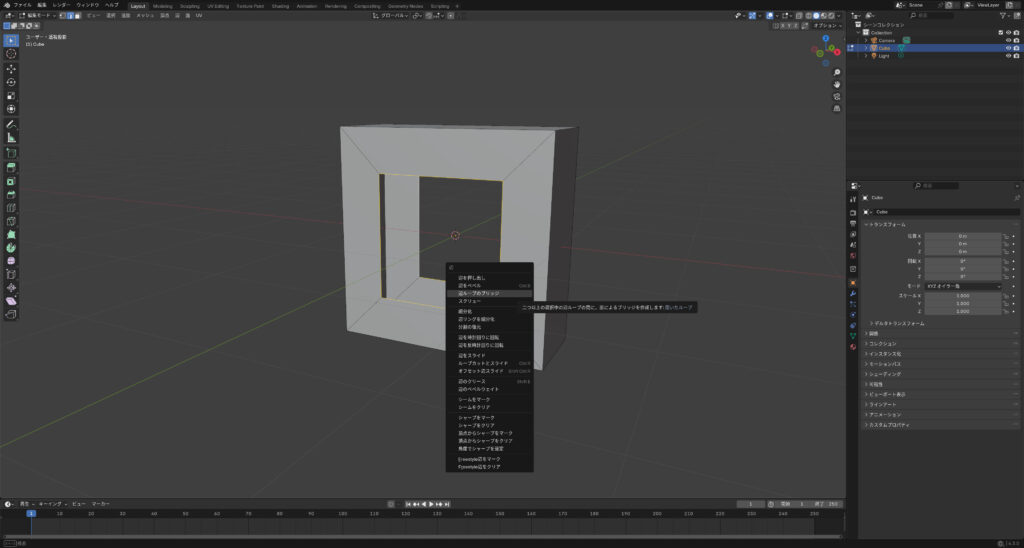Toggle the camera view icon in viewport
The image size is (1024, 548).
click(837, 96)
